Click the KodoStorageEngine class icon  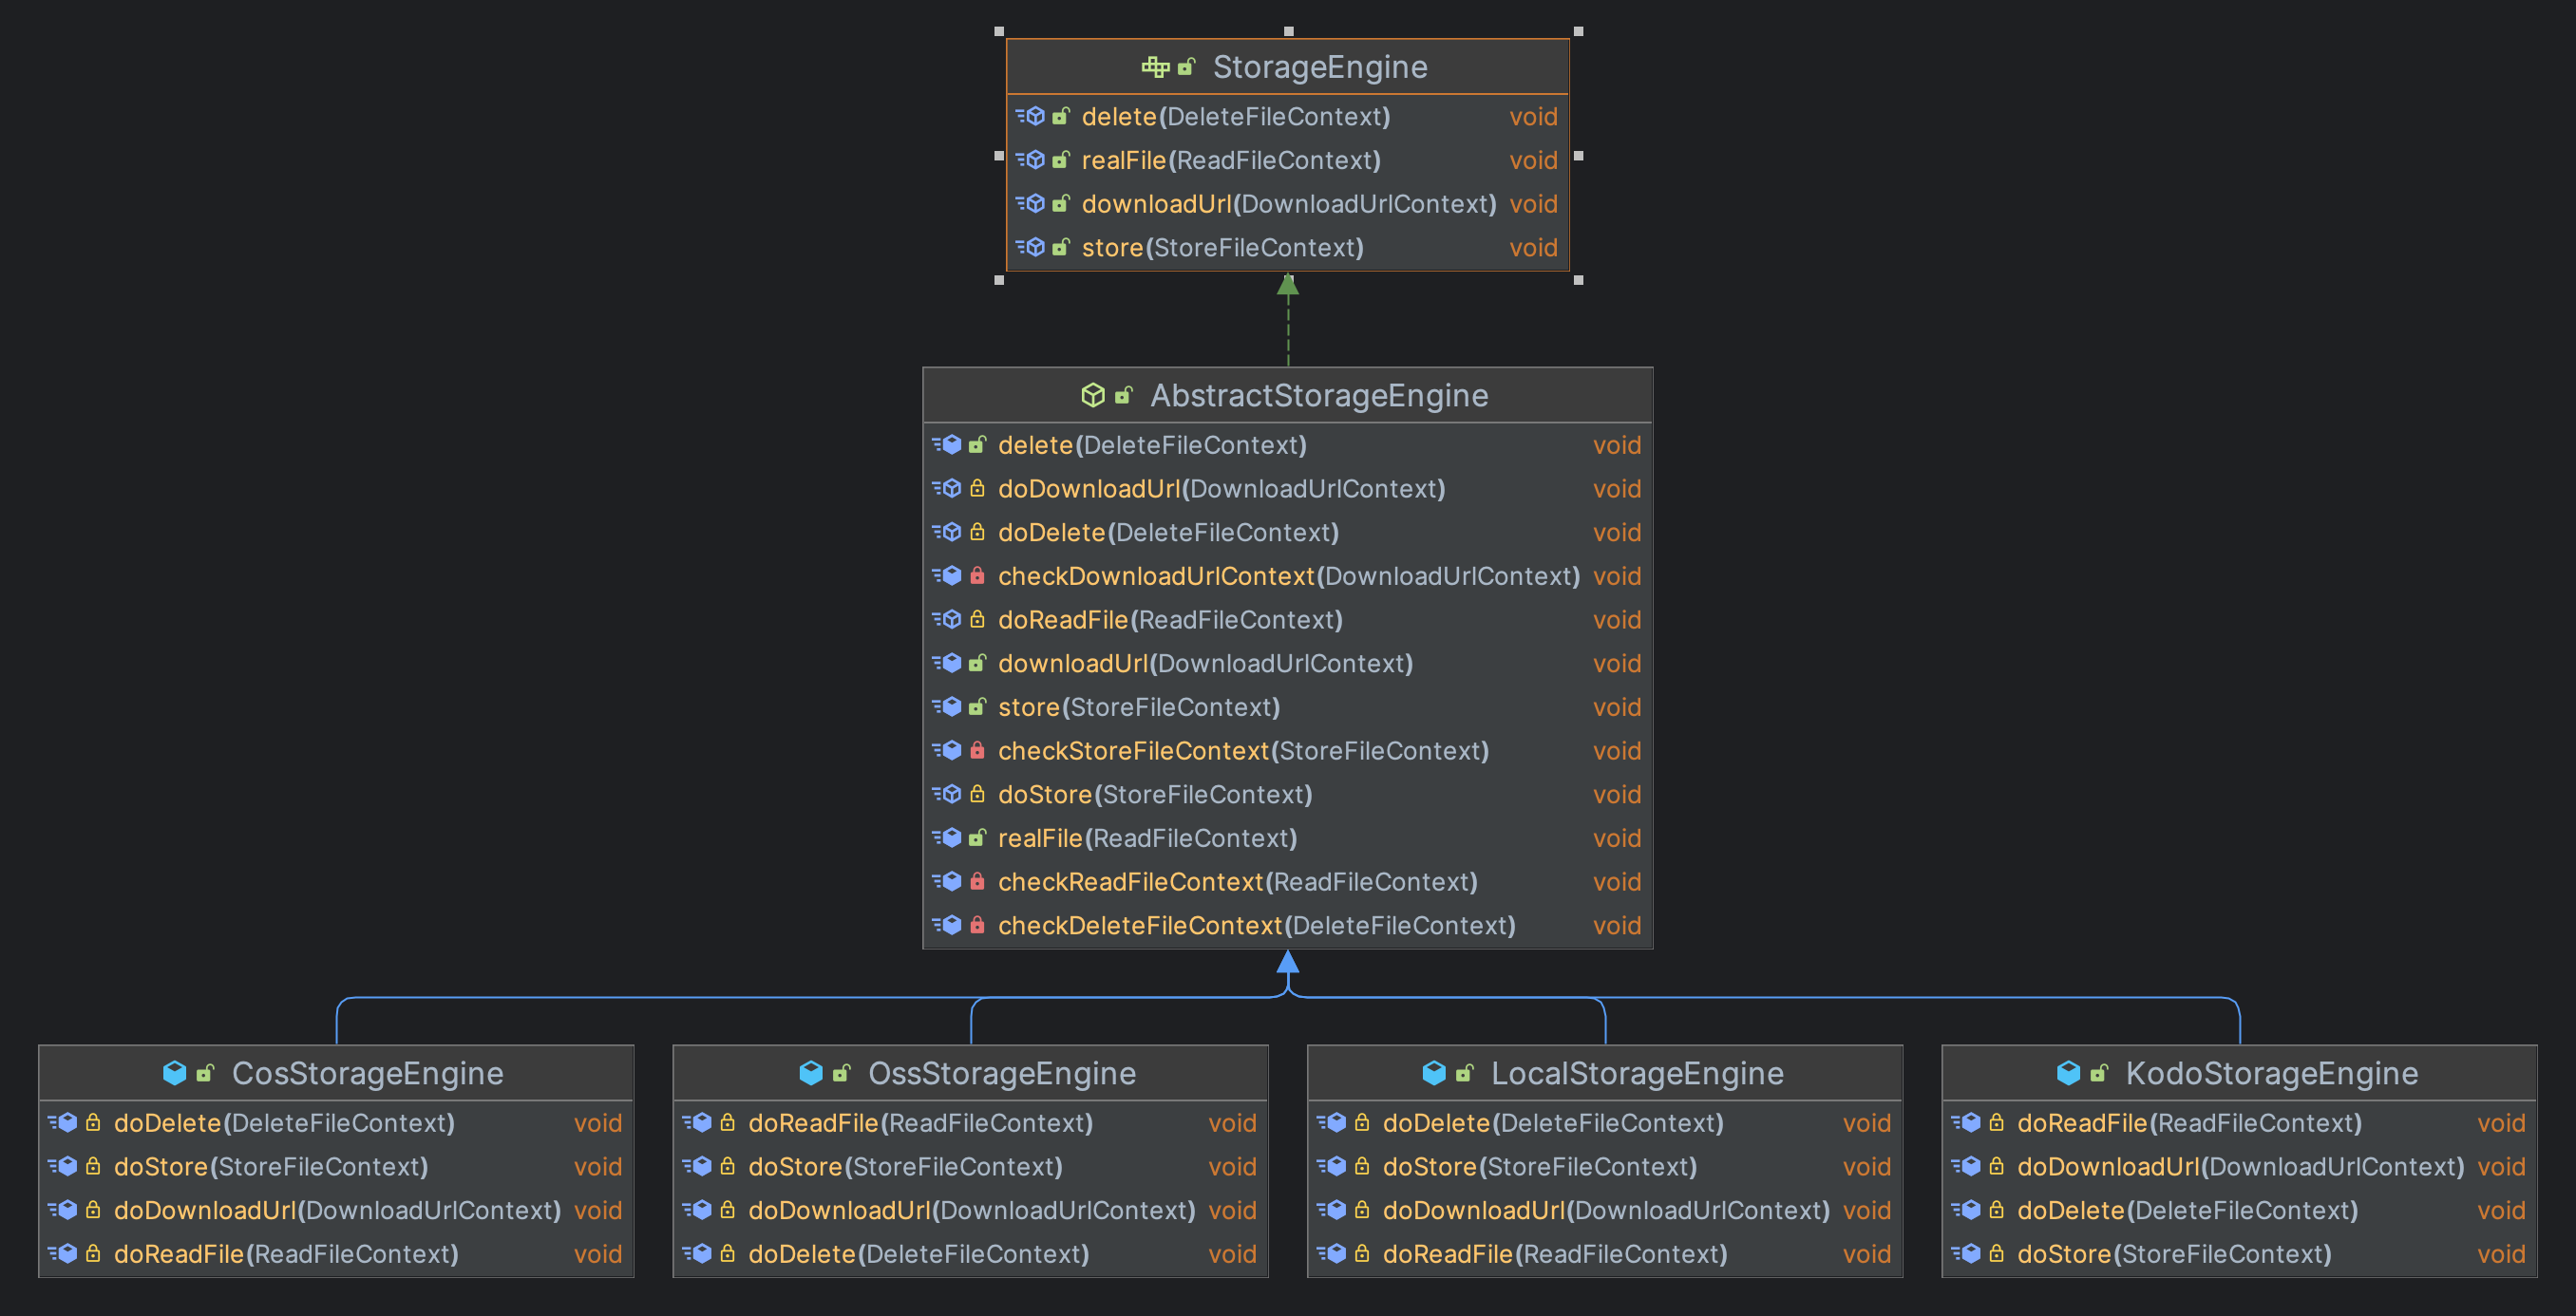[2069, 1074]
